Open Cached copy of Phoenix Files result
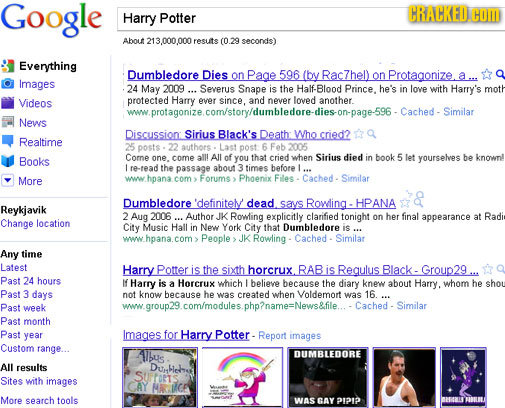505x408 pixels. click(x=317, y=178)
